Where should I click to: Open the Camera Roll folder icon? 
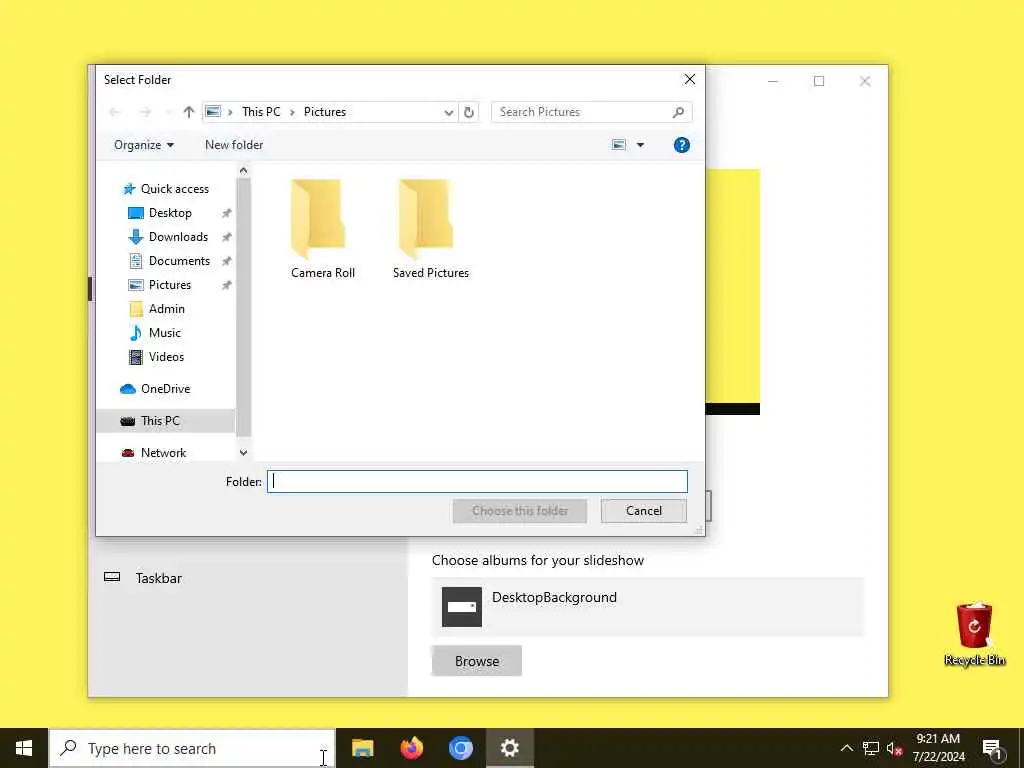pyautogui.click(x=318, y=219)
